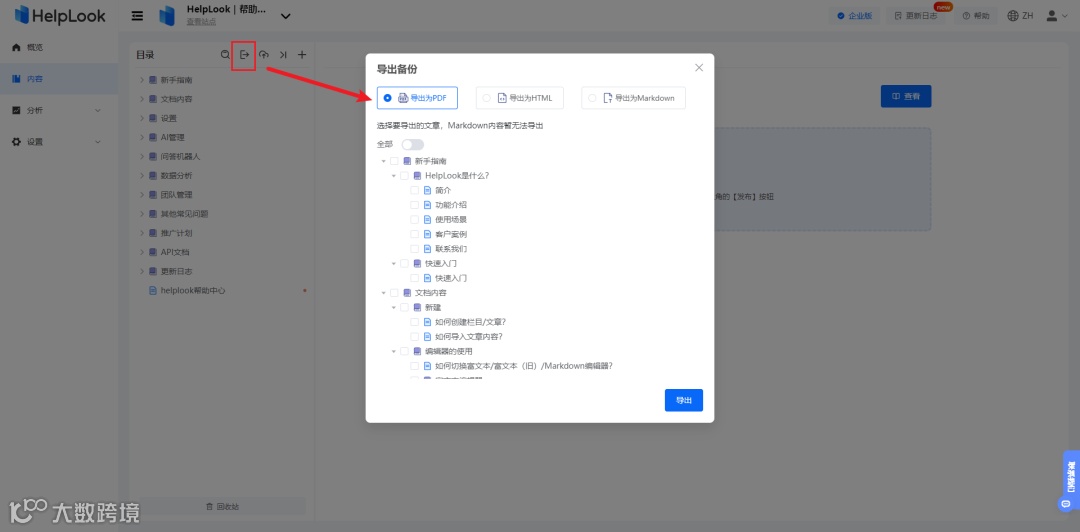The width and height of the screenshot is (1080, 532).
Task: Check the HelpLook是什么? checkbox
Action: click(x=404, y=176)
